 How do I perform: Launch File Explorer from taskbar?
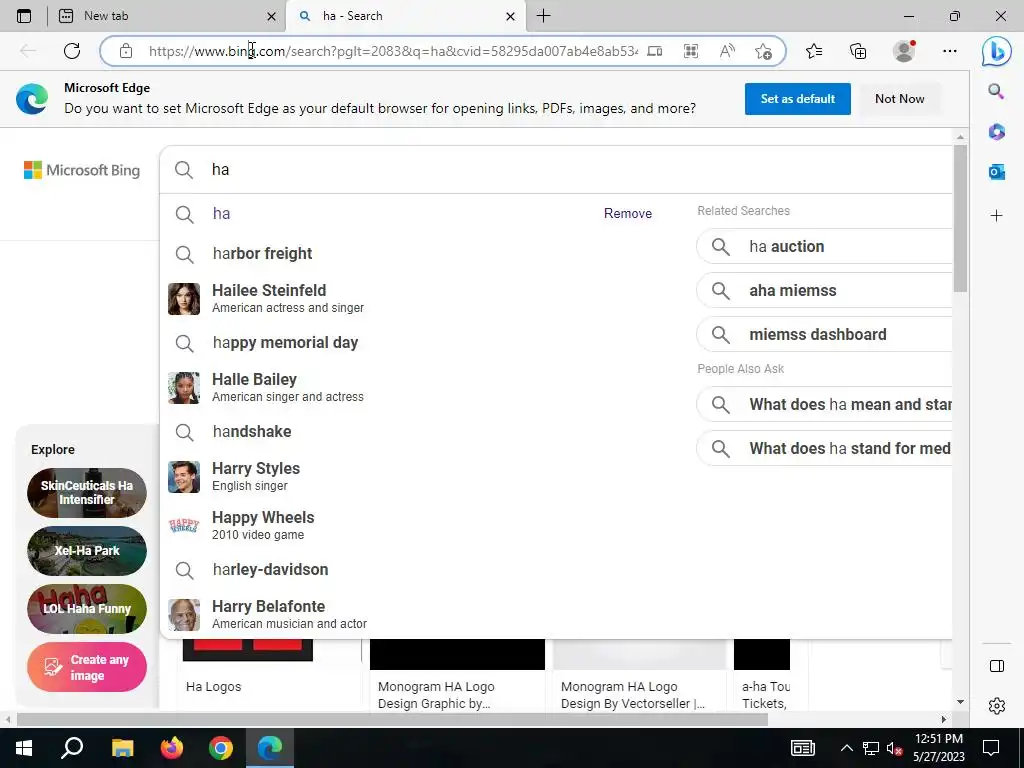click(122, 748)
